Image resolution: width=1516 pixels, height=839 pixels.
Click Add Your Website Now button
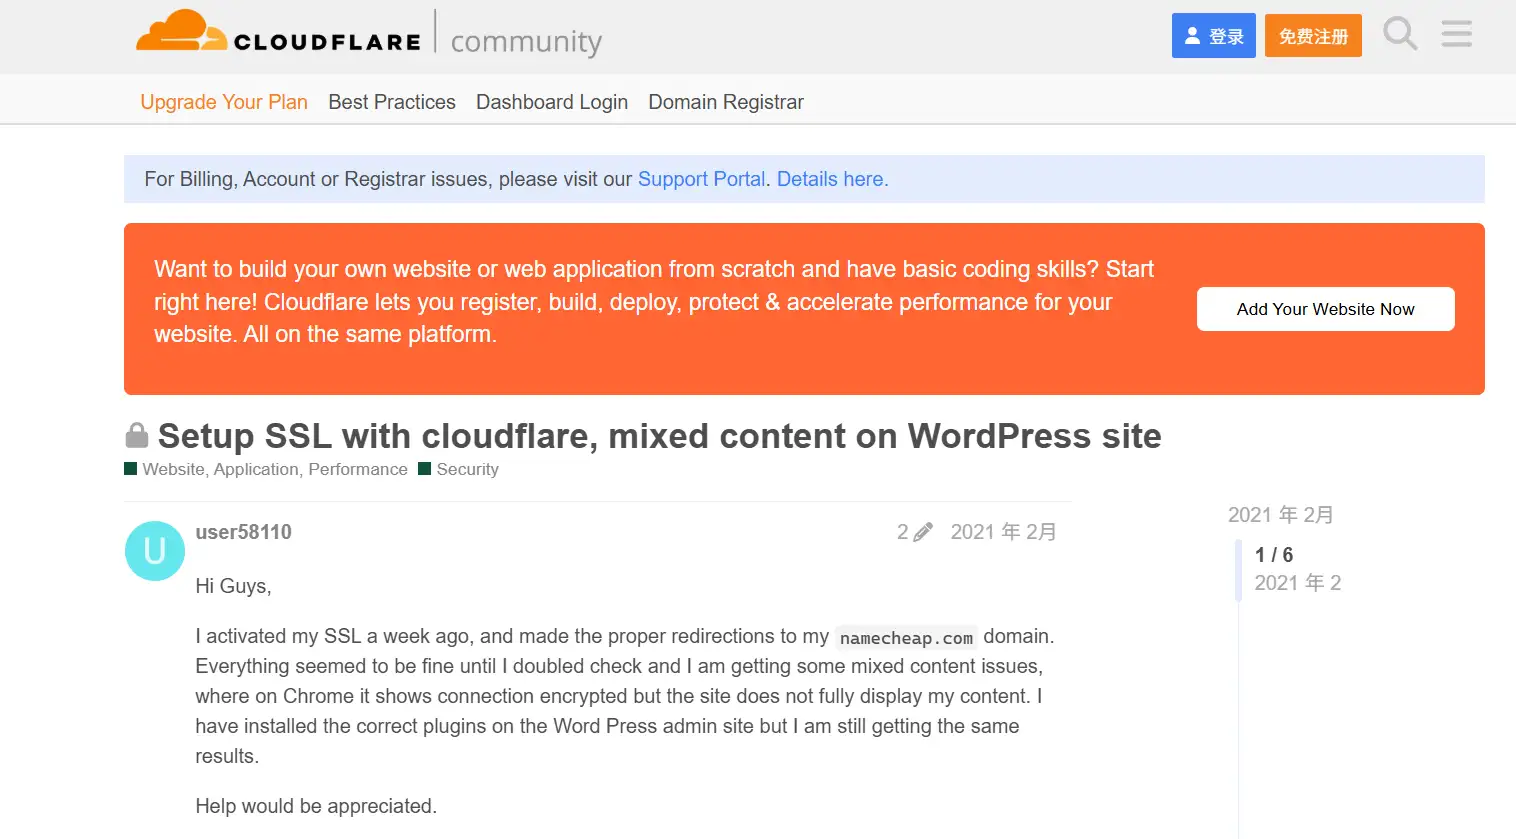(1325, 309)
